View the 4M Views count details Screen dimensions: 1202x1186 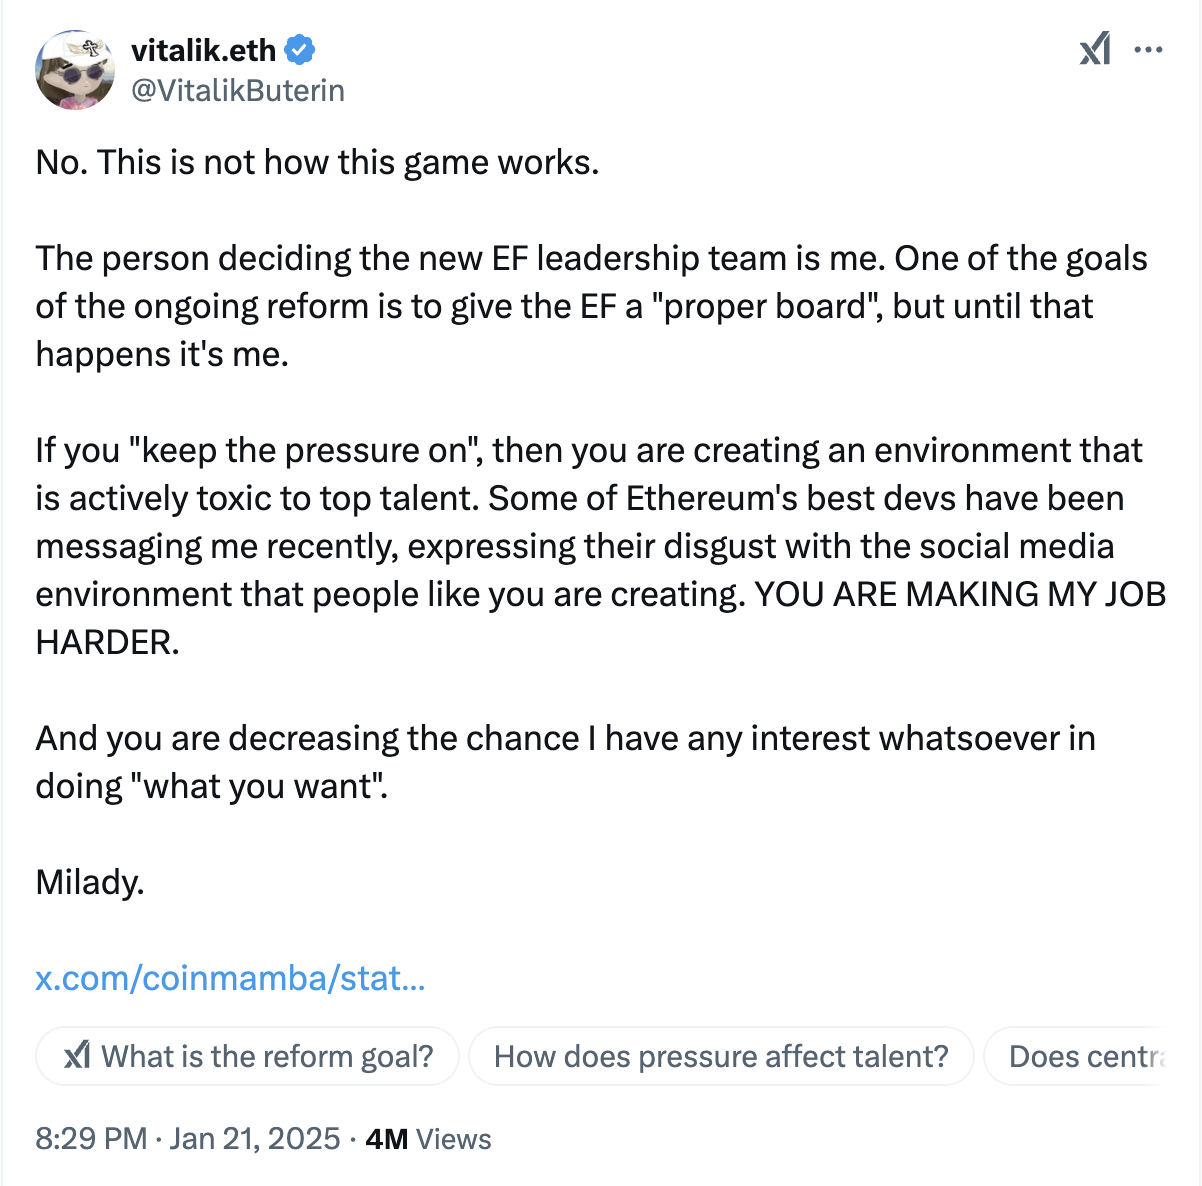[x=429, y=1139]
